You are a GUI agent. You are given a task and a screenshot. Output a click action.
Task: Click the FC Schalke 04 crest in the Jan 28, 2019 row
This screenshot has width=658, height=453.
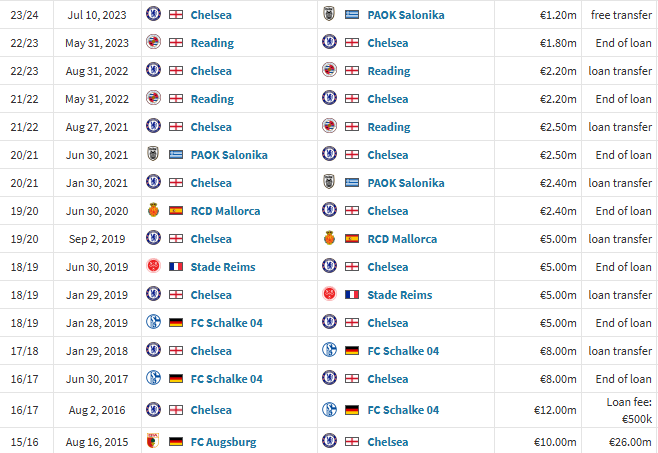click(153, 322)
